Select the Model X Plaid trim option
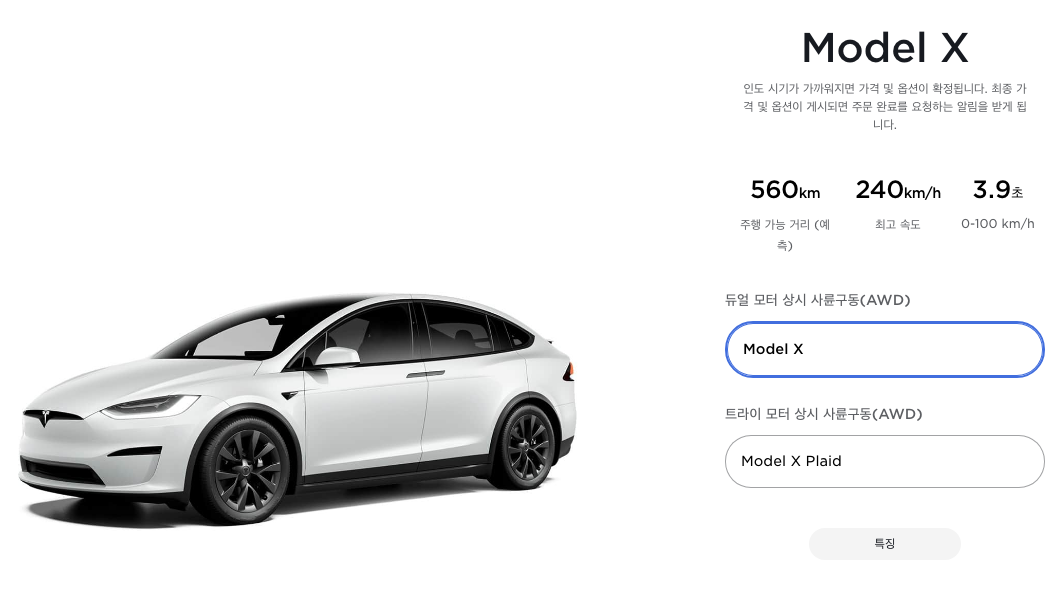The width and height of the screenshot is (1059, 591). 884,461
